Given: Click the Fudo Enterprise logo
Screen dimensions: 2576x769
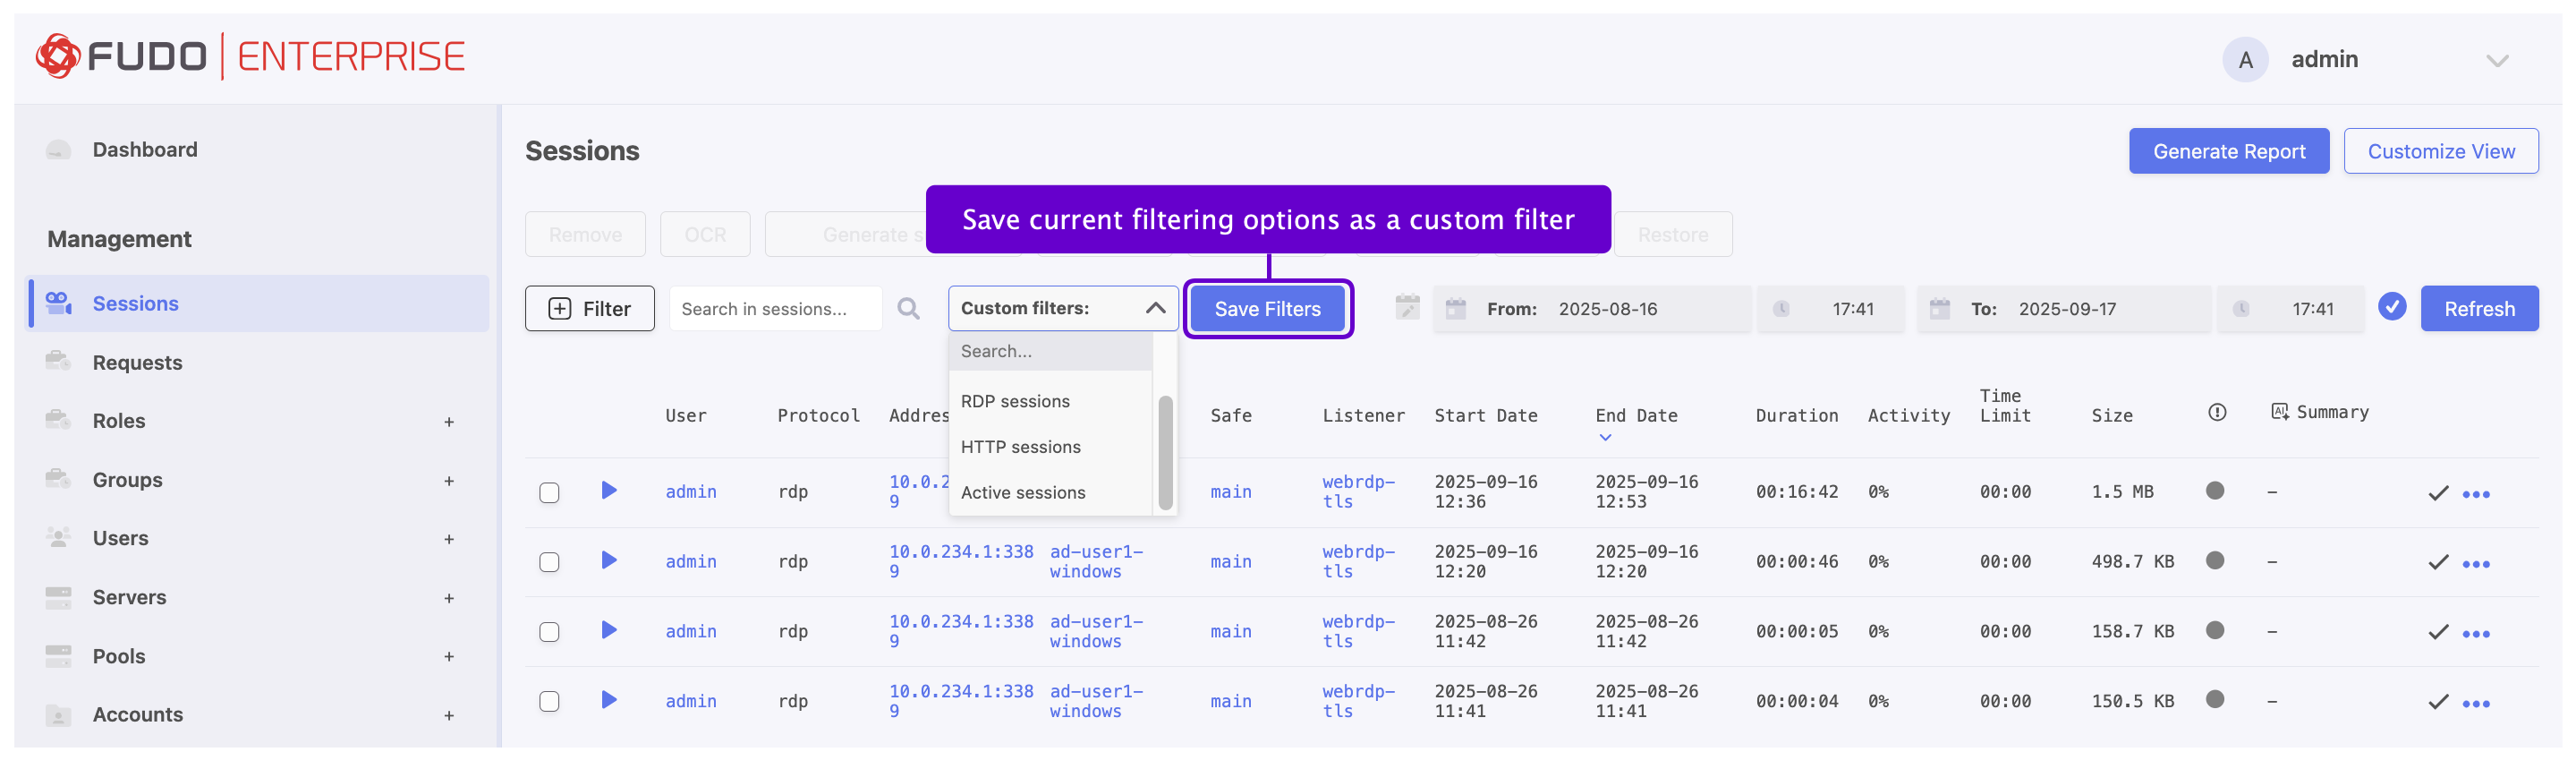Looking at the screenshot, I should pyautogui.click(x=250, y=56).
